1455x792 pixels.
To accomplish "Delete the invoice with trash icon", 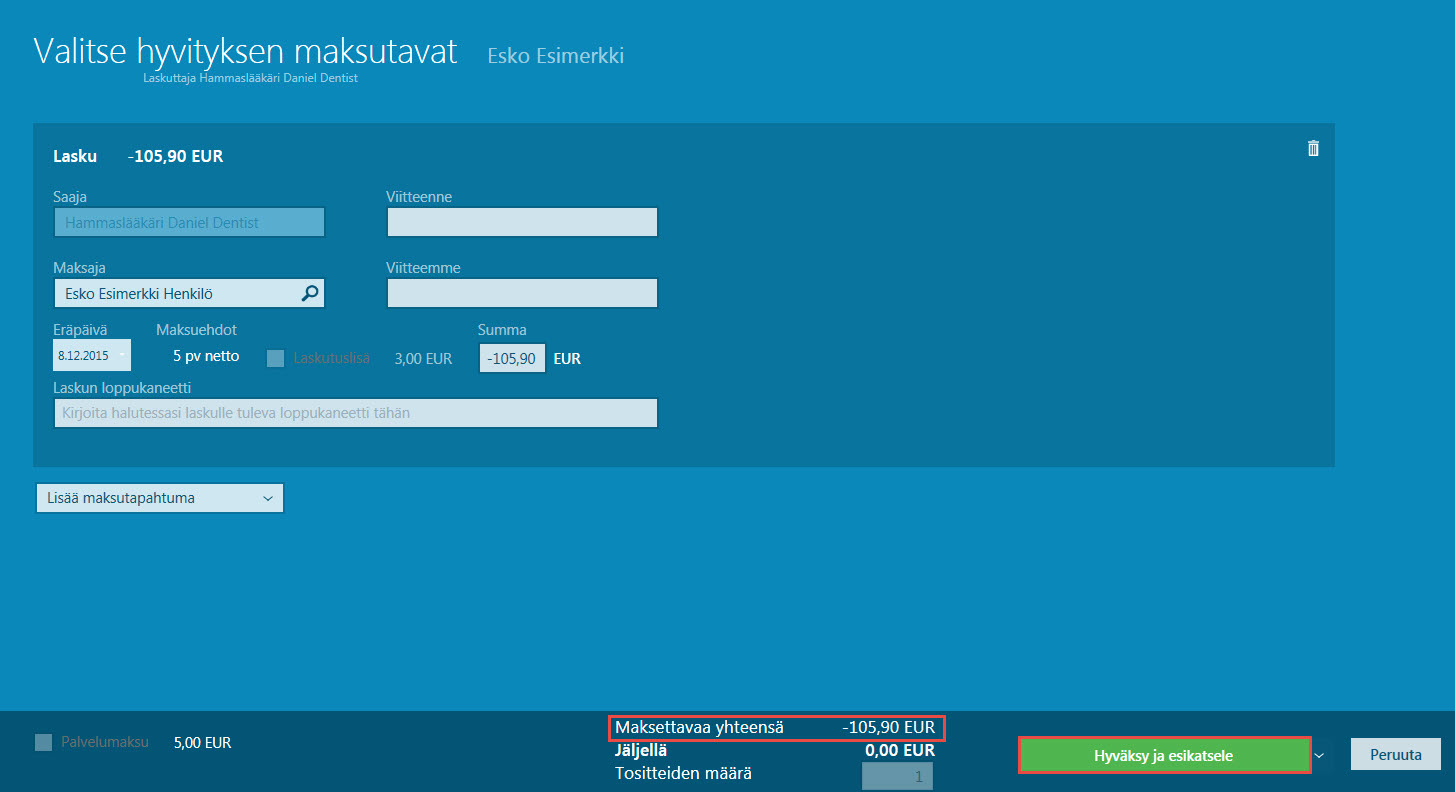I will point(1313,148).
